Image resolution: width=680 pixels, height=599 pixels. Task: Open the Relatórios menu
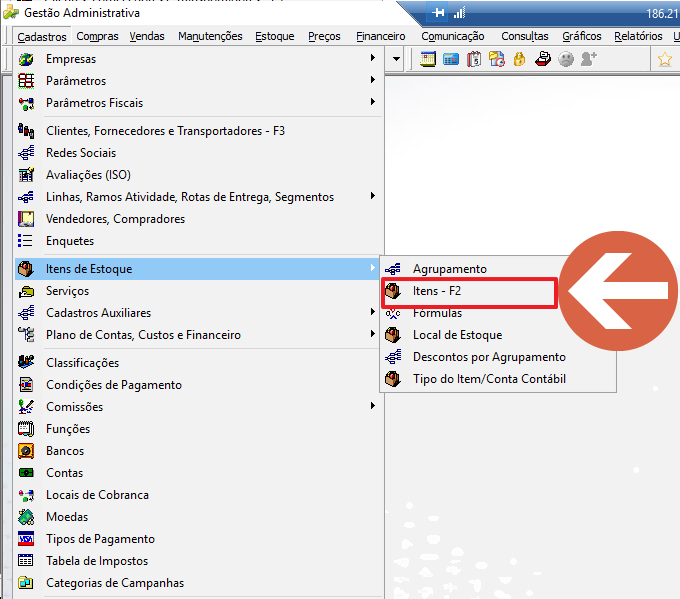(638, 36)
